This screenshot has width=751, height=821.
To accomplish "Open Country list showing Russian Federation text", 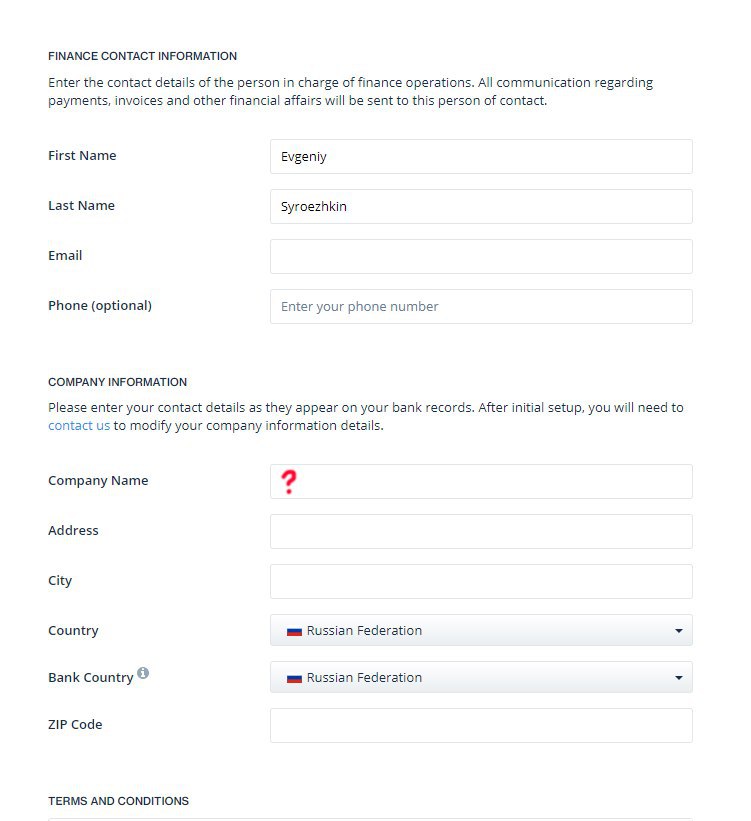I will click(x=364, y=631).
